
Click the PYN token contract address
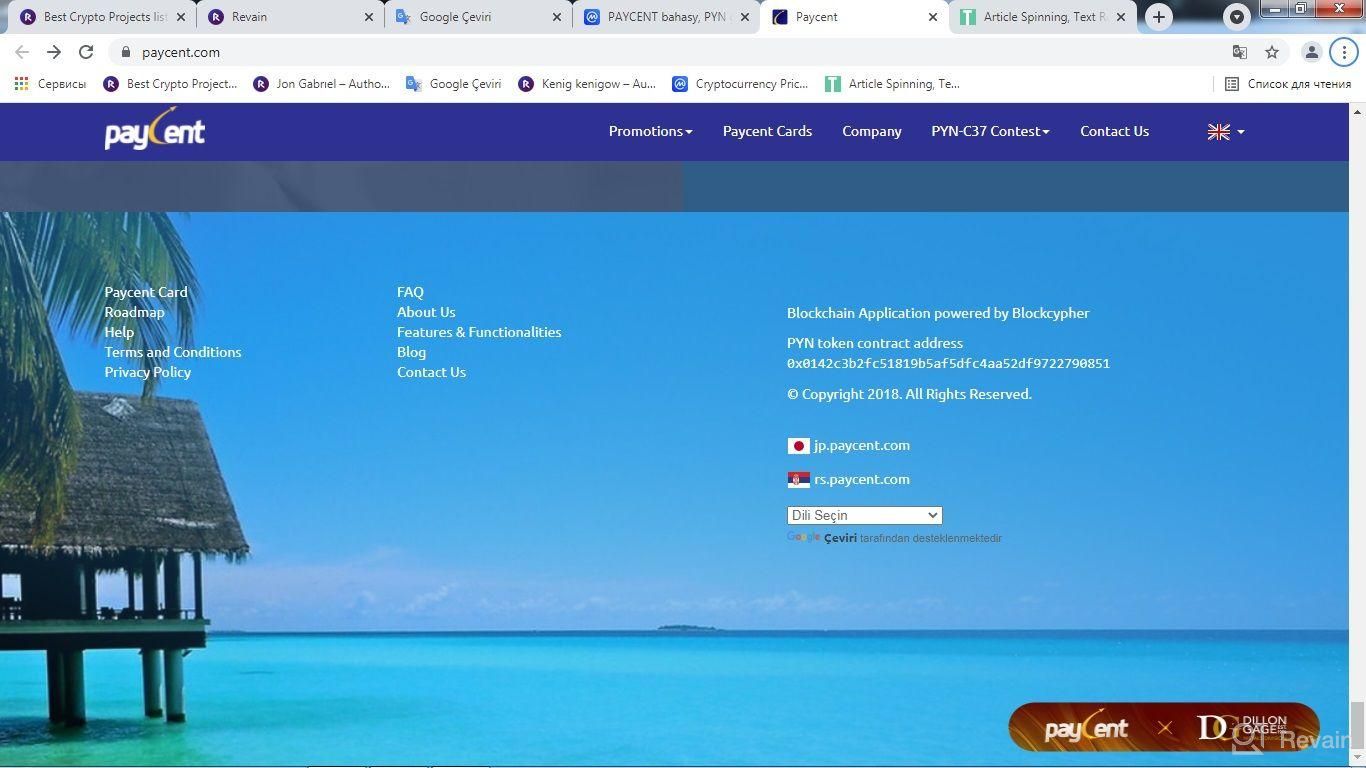[x=948, y=364]
